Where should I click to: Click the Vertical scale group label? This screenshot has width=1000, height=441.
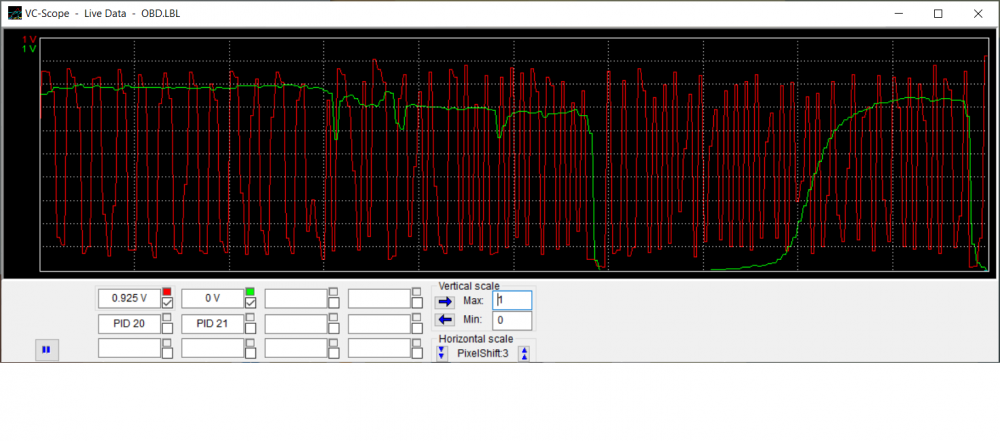[469, 286]
